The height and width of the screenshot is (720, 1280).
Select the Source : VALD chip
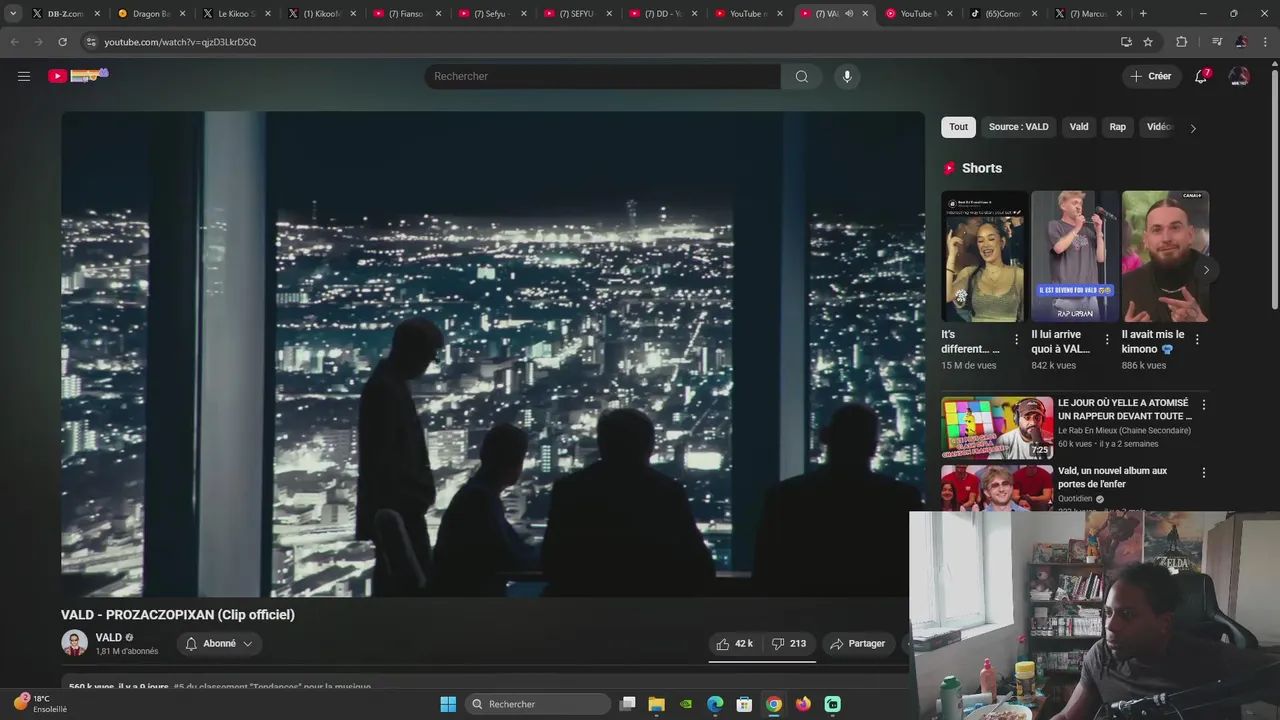tap(1019, 127)
